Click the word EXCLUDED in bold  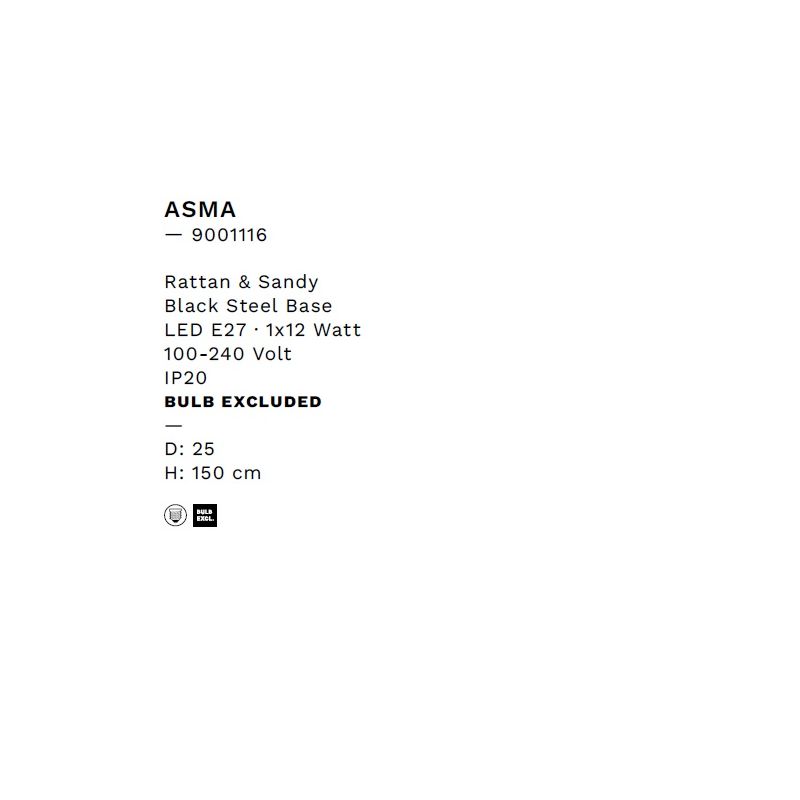[x=271, y=402]
